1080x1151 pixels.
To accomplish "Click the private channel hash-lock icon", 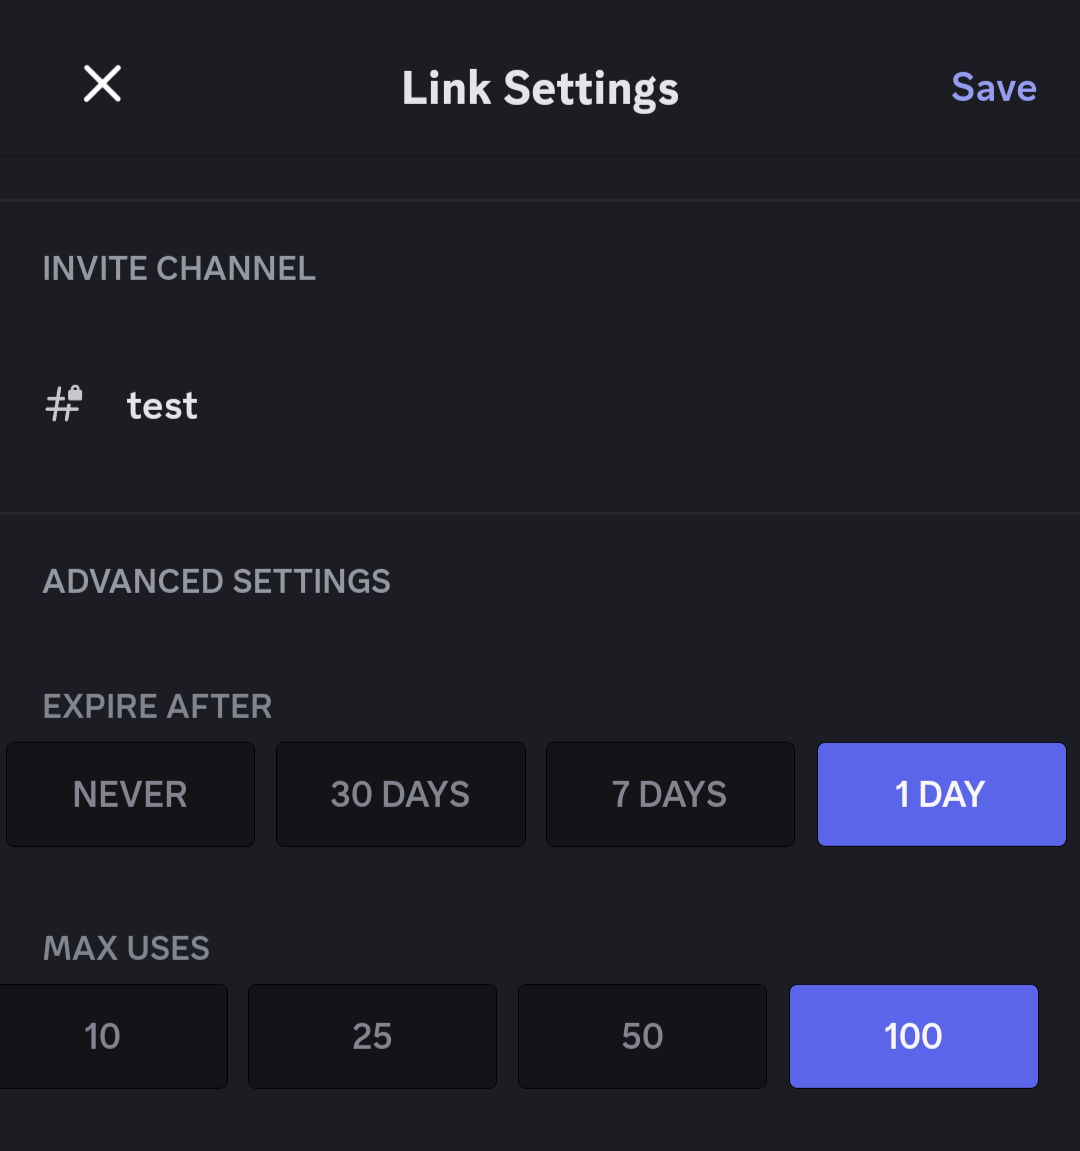I will (62, 406).
